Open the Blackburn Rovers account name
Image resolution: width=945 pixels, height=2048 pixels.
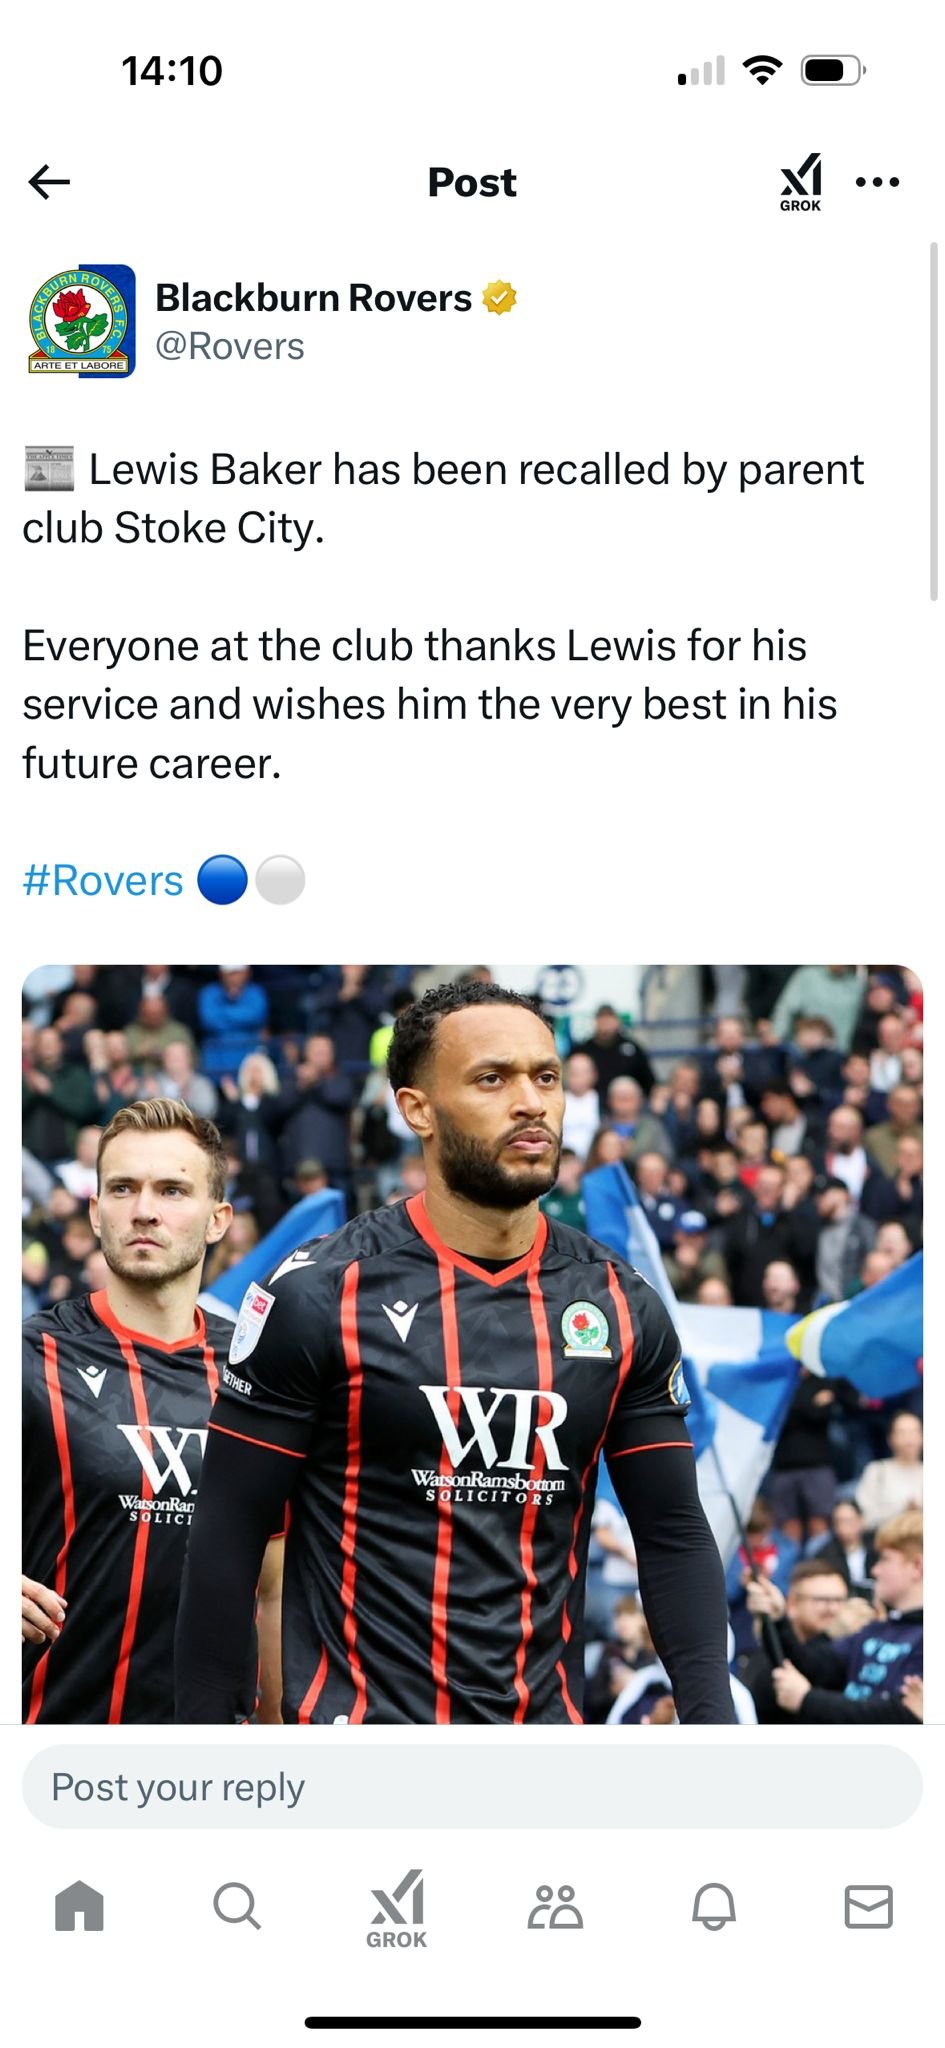tap(313, 298)
